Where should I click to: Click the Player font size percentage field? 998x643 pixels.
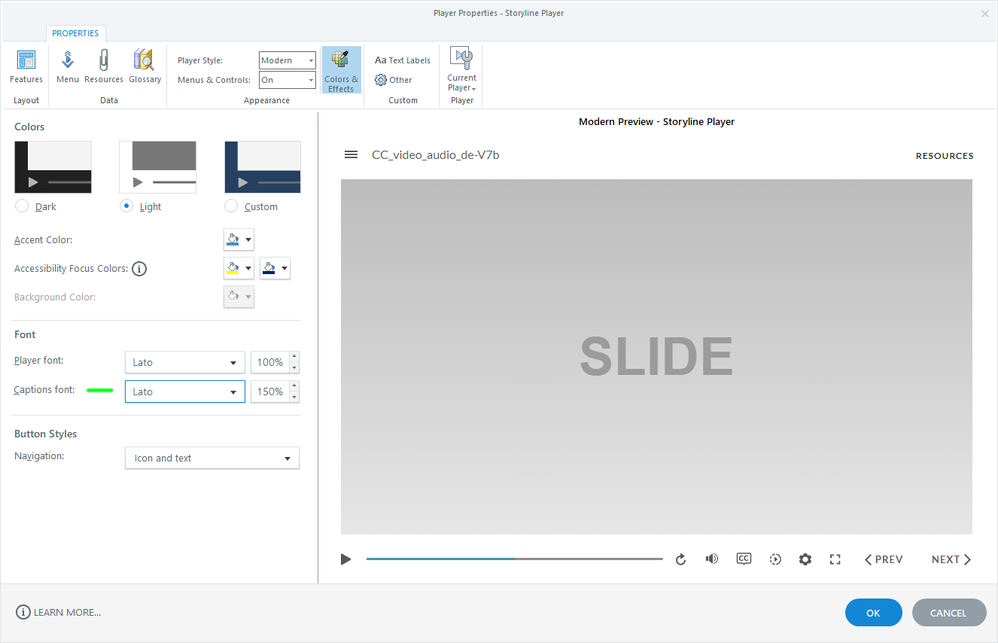[x=269, y=362]
